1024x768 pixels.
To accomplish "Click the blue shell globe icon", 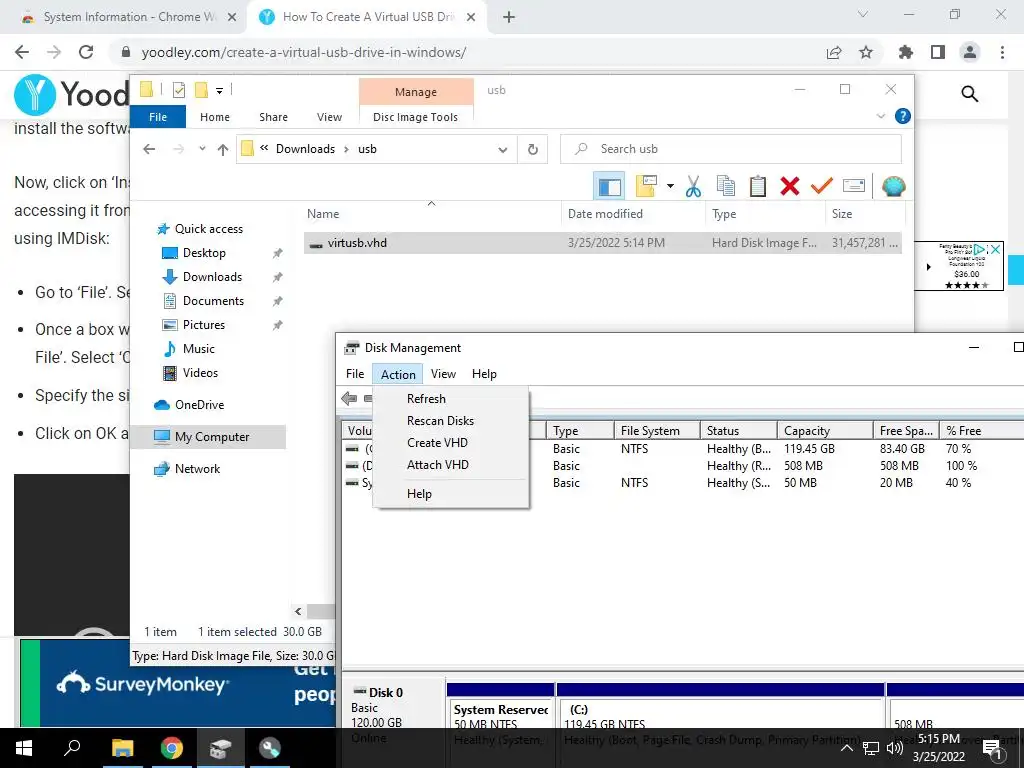I will (x=893, y=186).
